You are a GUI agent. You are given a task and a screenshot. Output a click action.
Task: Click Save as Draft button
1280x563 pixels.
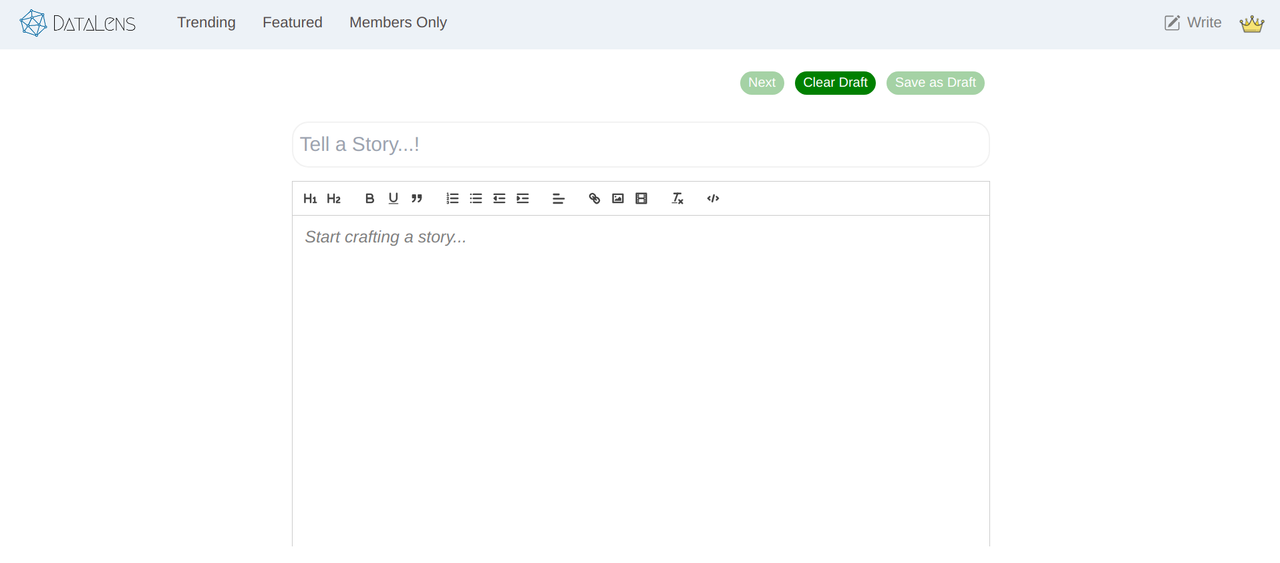tap(935, 83)
